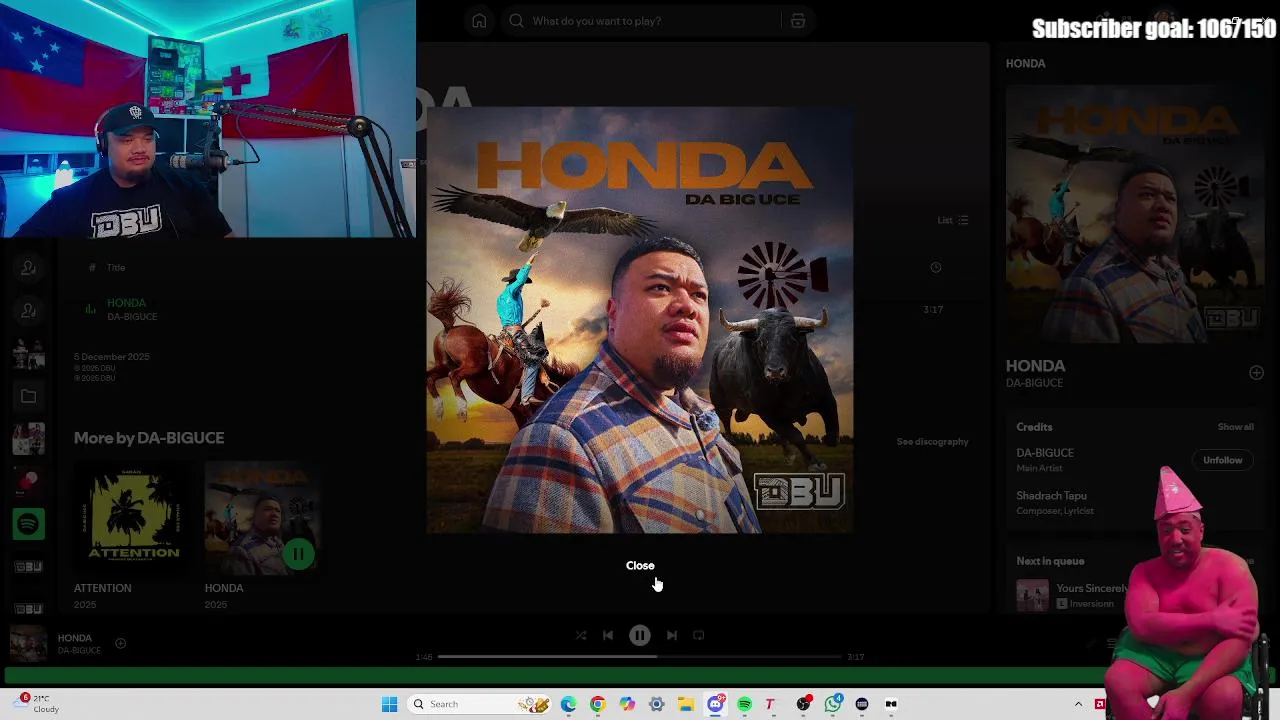
Task: Open the upper DBU item in sidebar
Action: (x=28, y=567)
